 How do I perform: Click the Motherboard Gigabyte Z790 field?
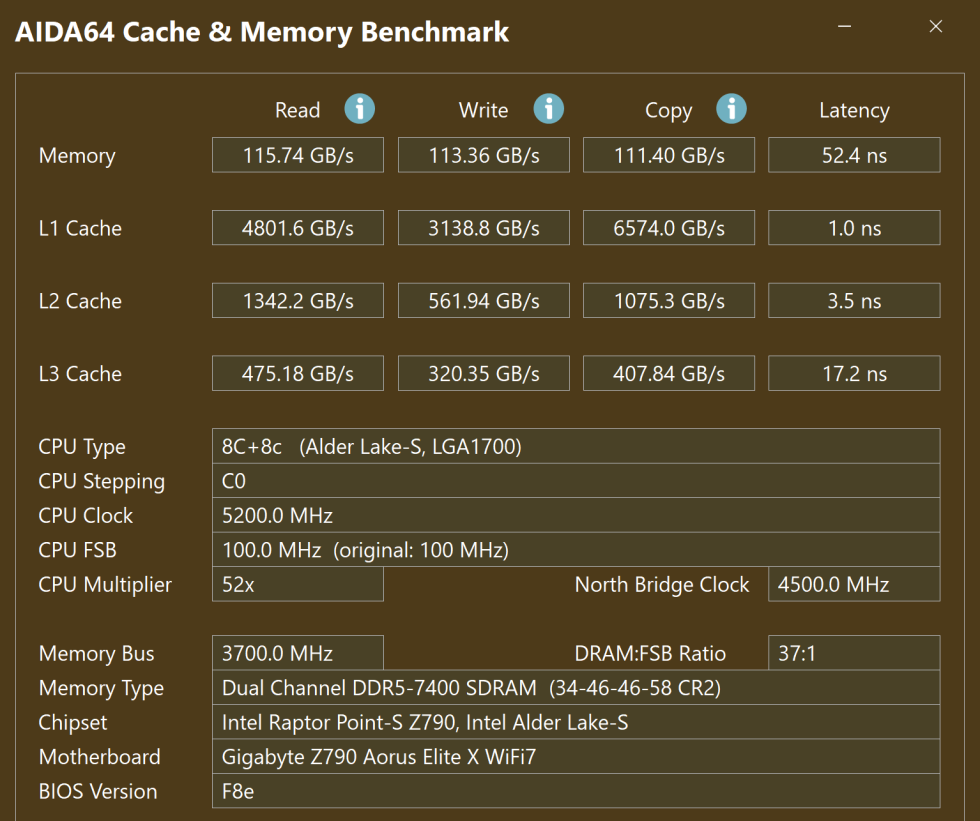point(576,757)
